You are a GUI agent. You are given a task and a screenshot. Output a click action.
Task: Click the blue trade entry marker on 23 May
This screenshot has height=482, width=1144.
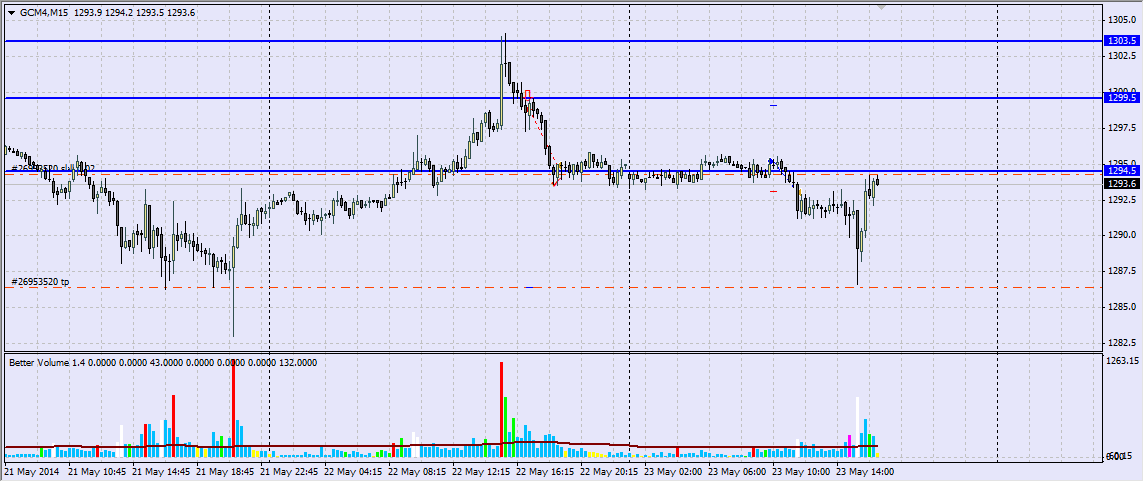[771, 161]
